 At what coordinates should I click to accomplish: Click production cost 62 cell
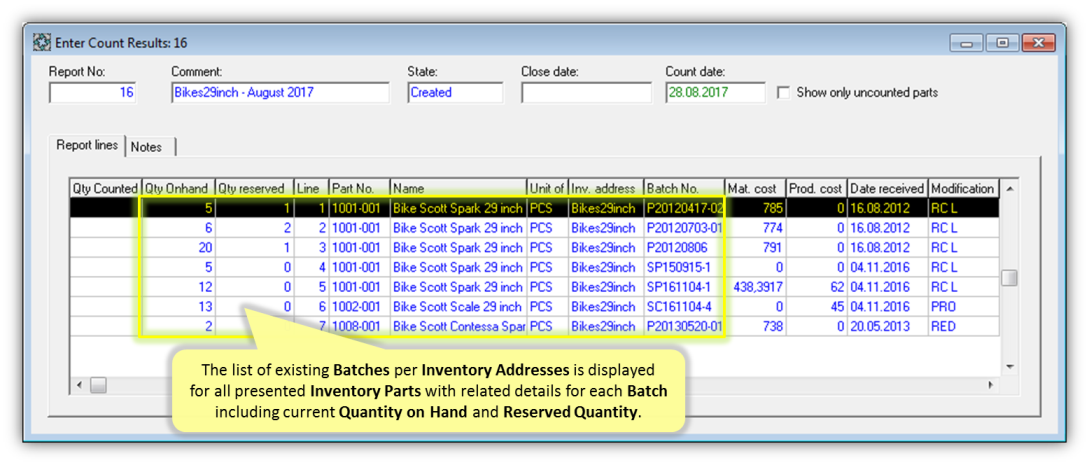coord(816,287)
